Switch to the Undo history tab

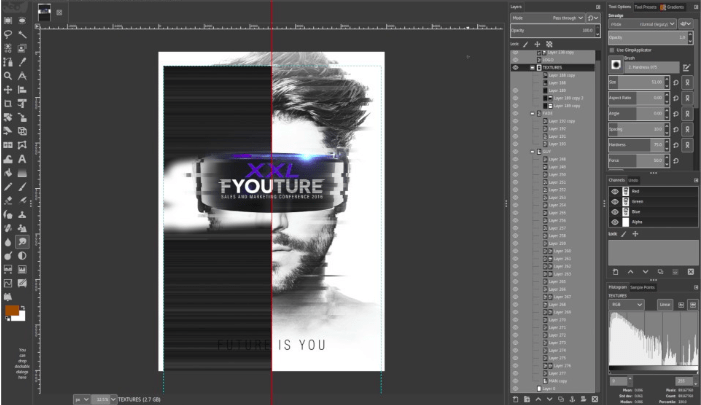coord(633,180)
